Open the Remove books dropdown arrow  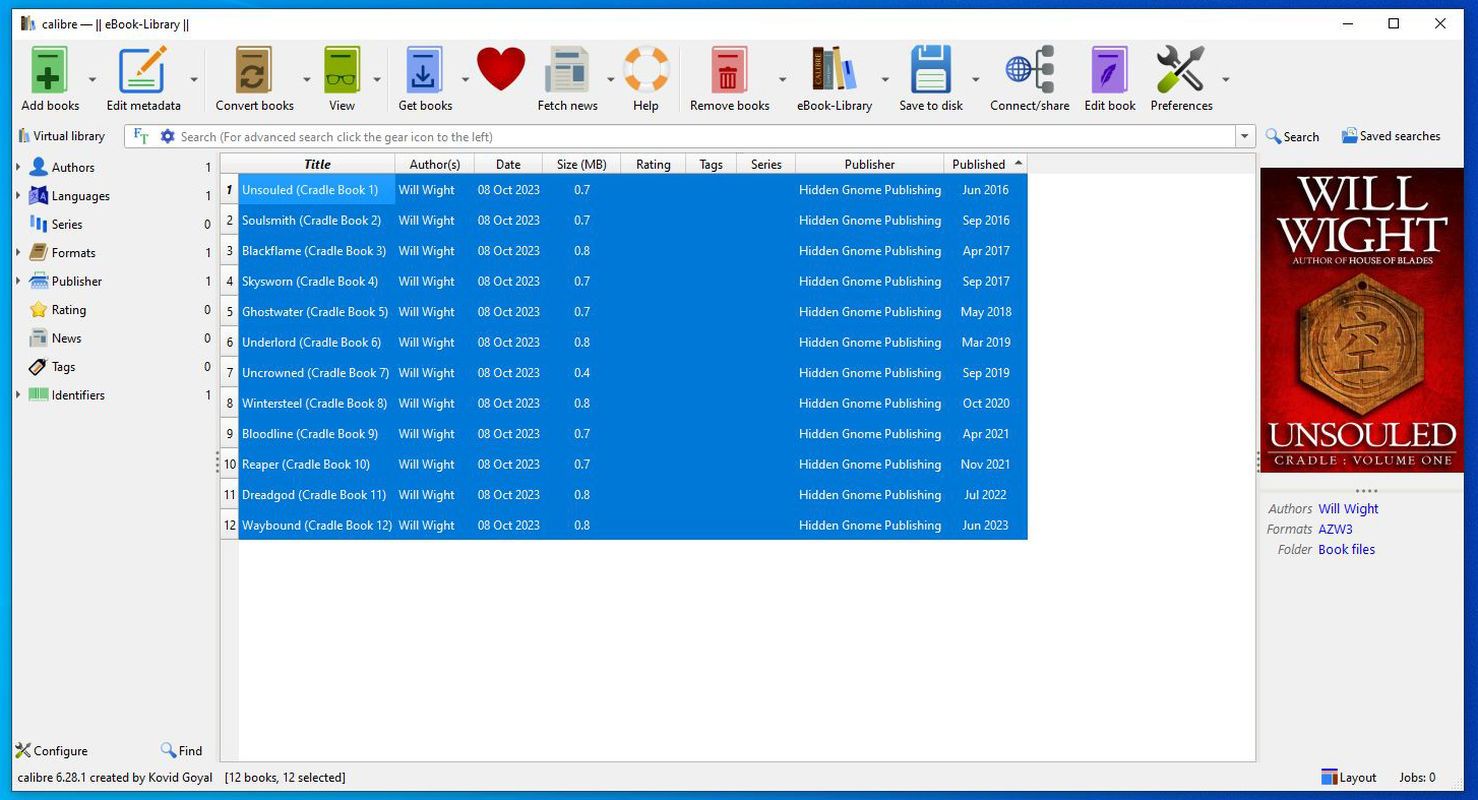(x=782, y=80)
